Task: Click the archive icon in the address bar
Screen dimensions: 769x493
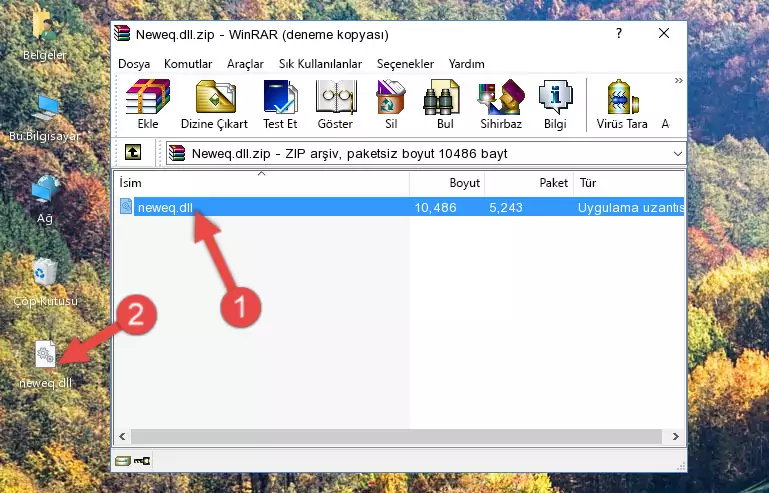Action: point(177,154)
